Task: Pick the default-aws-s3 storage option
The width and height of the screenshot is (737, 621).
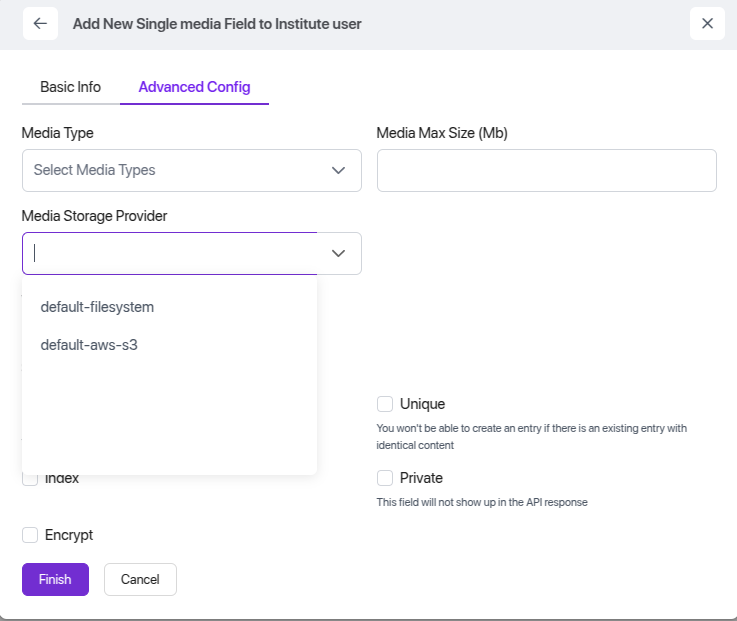Action: 89,345
